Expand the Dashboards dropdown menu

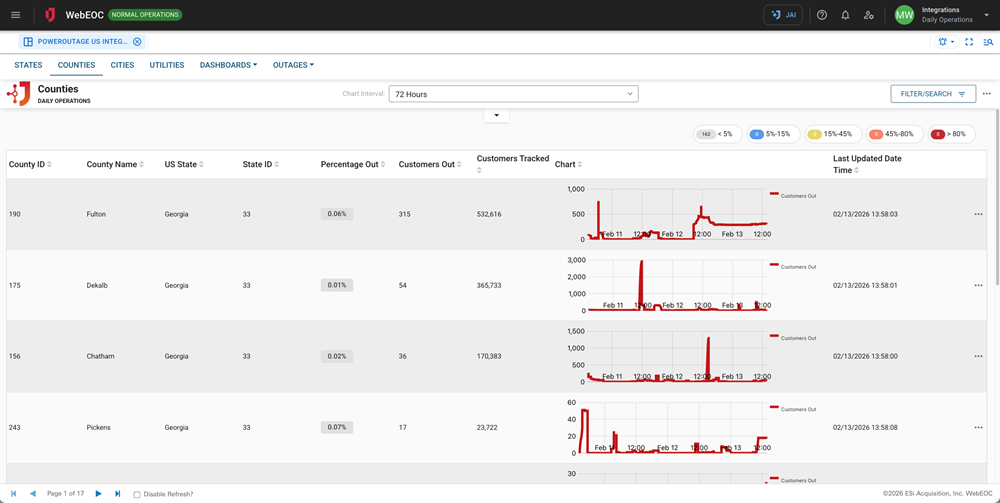click(228, 65)
